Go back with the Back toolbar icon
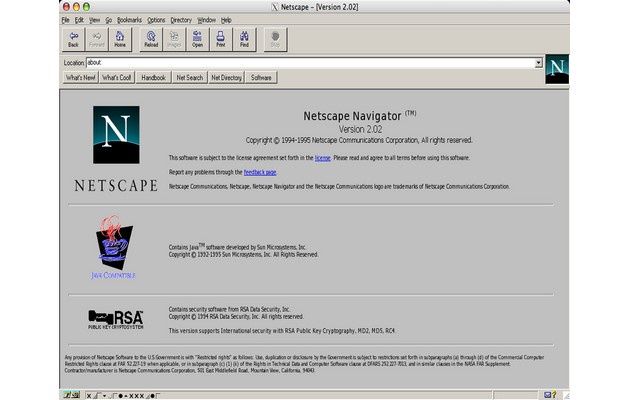 73,39
